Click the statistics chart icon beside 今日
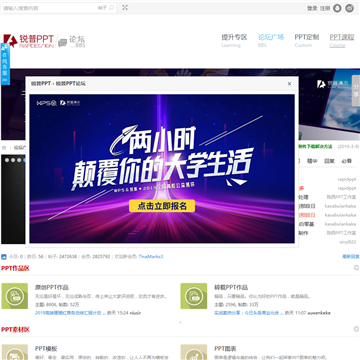 4,257
